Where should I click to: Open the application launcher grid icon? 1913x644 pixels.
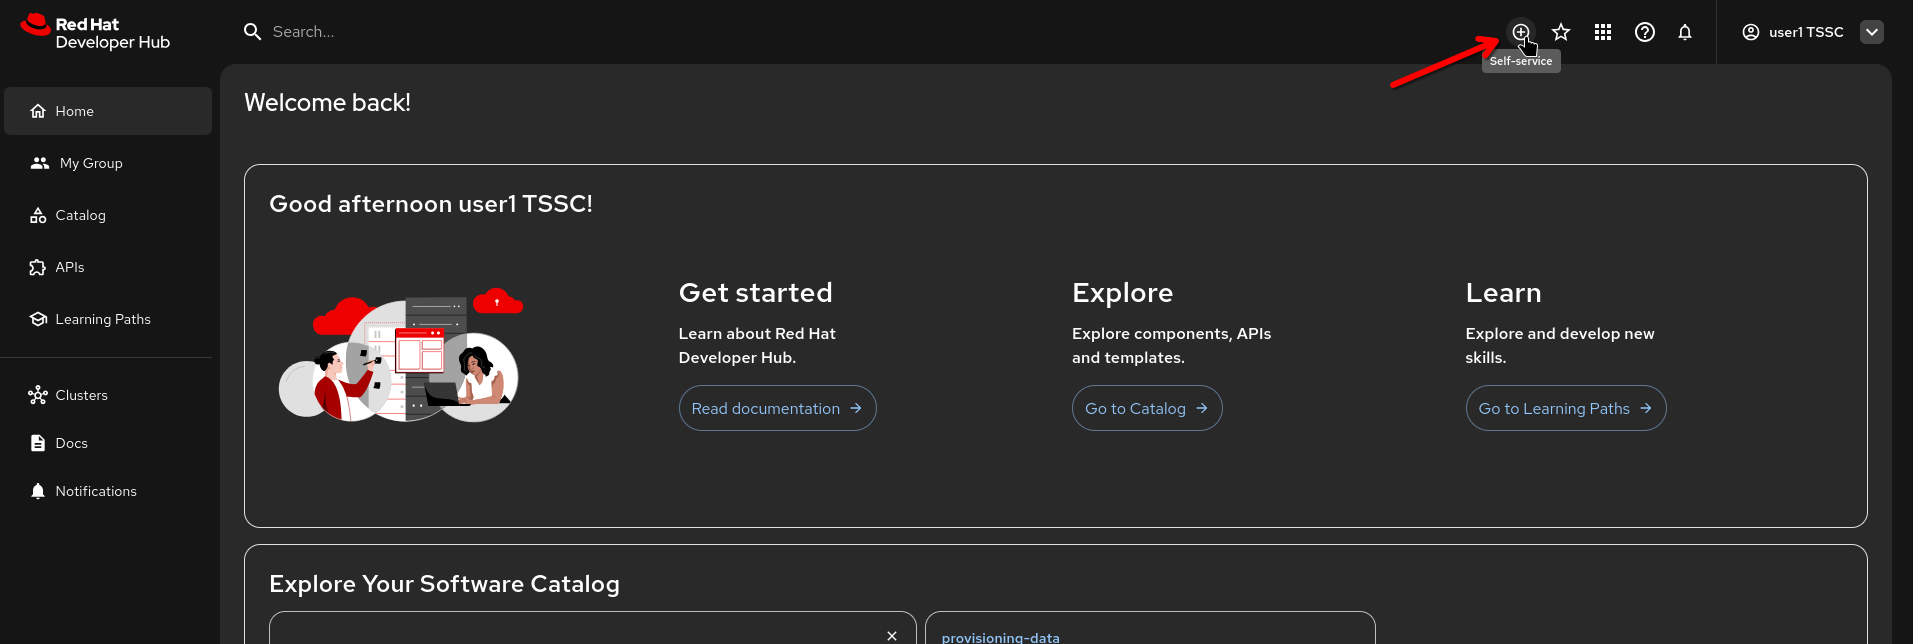pos(1603,32)
